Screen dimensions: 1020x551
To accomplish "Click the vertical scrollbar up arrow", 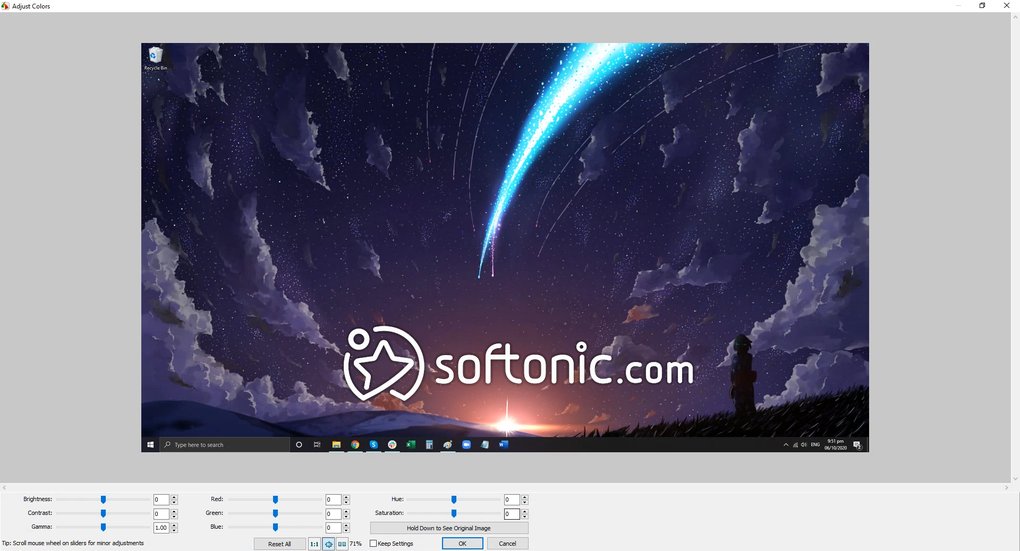I will coord(1015,16).
